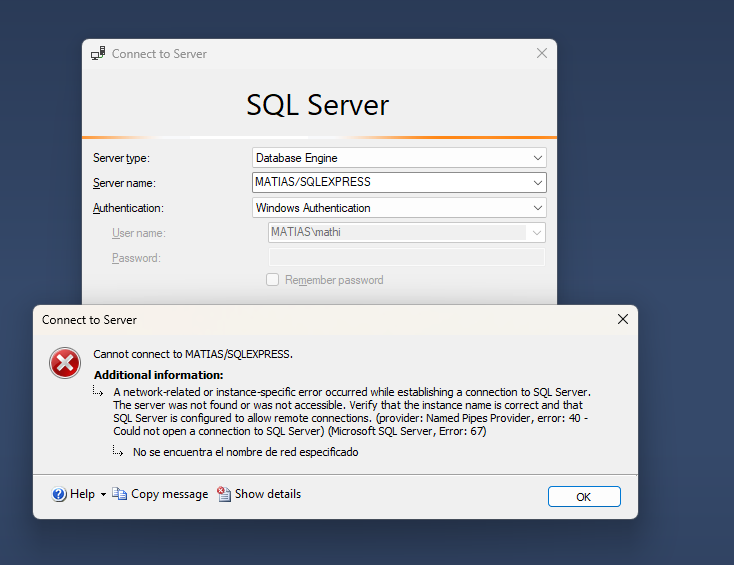The width and height of the screenshot is (734, 565).
Task: Click the arrow icon beside 'No se encuentra'
Action: pyautogui.click(x=117, y=451)
